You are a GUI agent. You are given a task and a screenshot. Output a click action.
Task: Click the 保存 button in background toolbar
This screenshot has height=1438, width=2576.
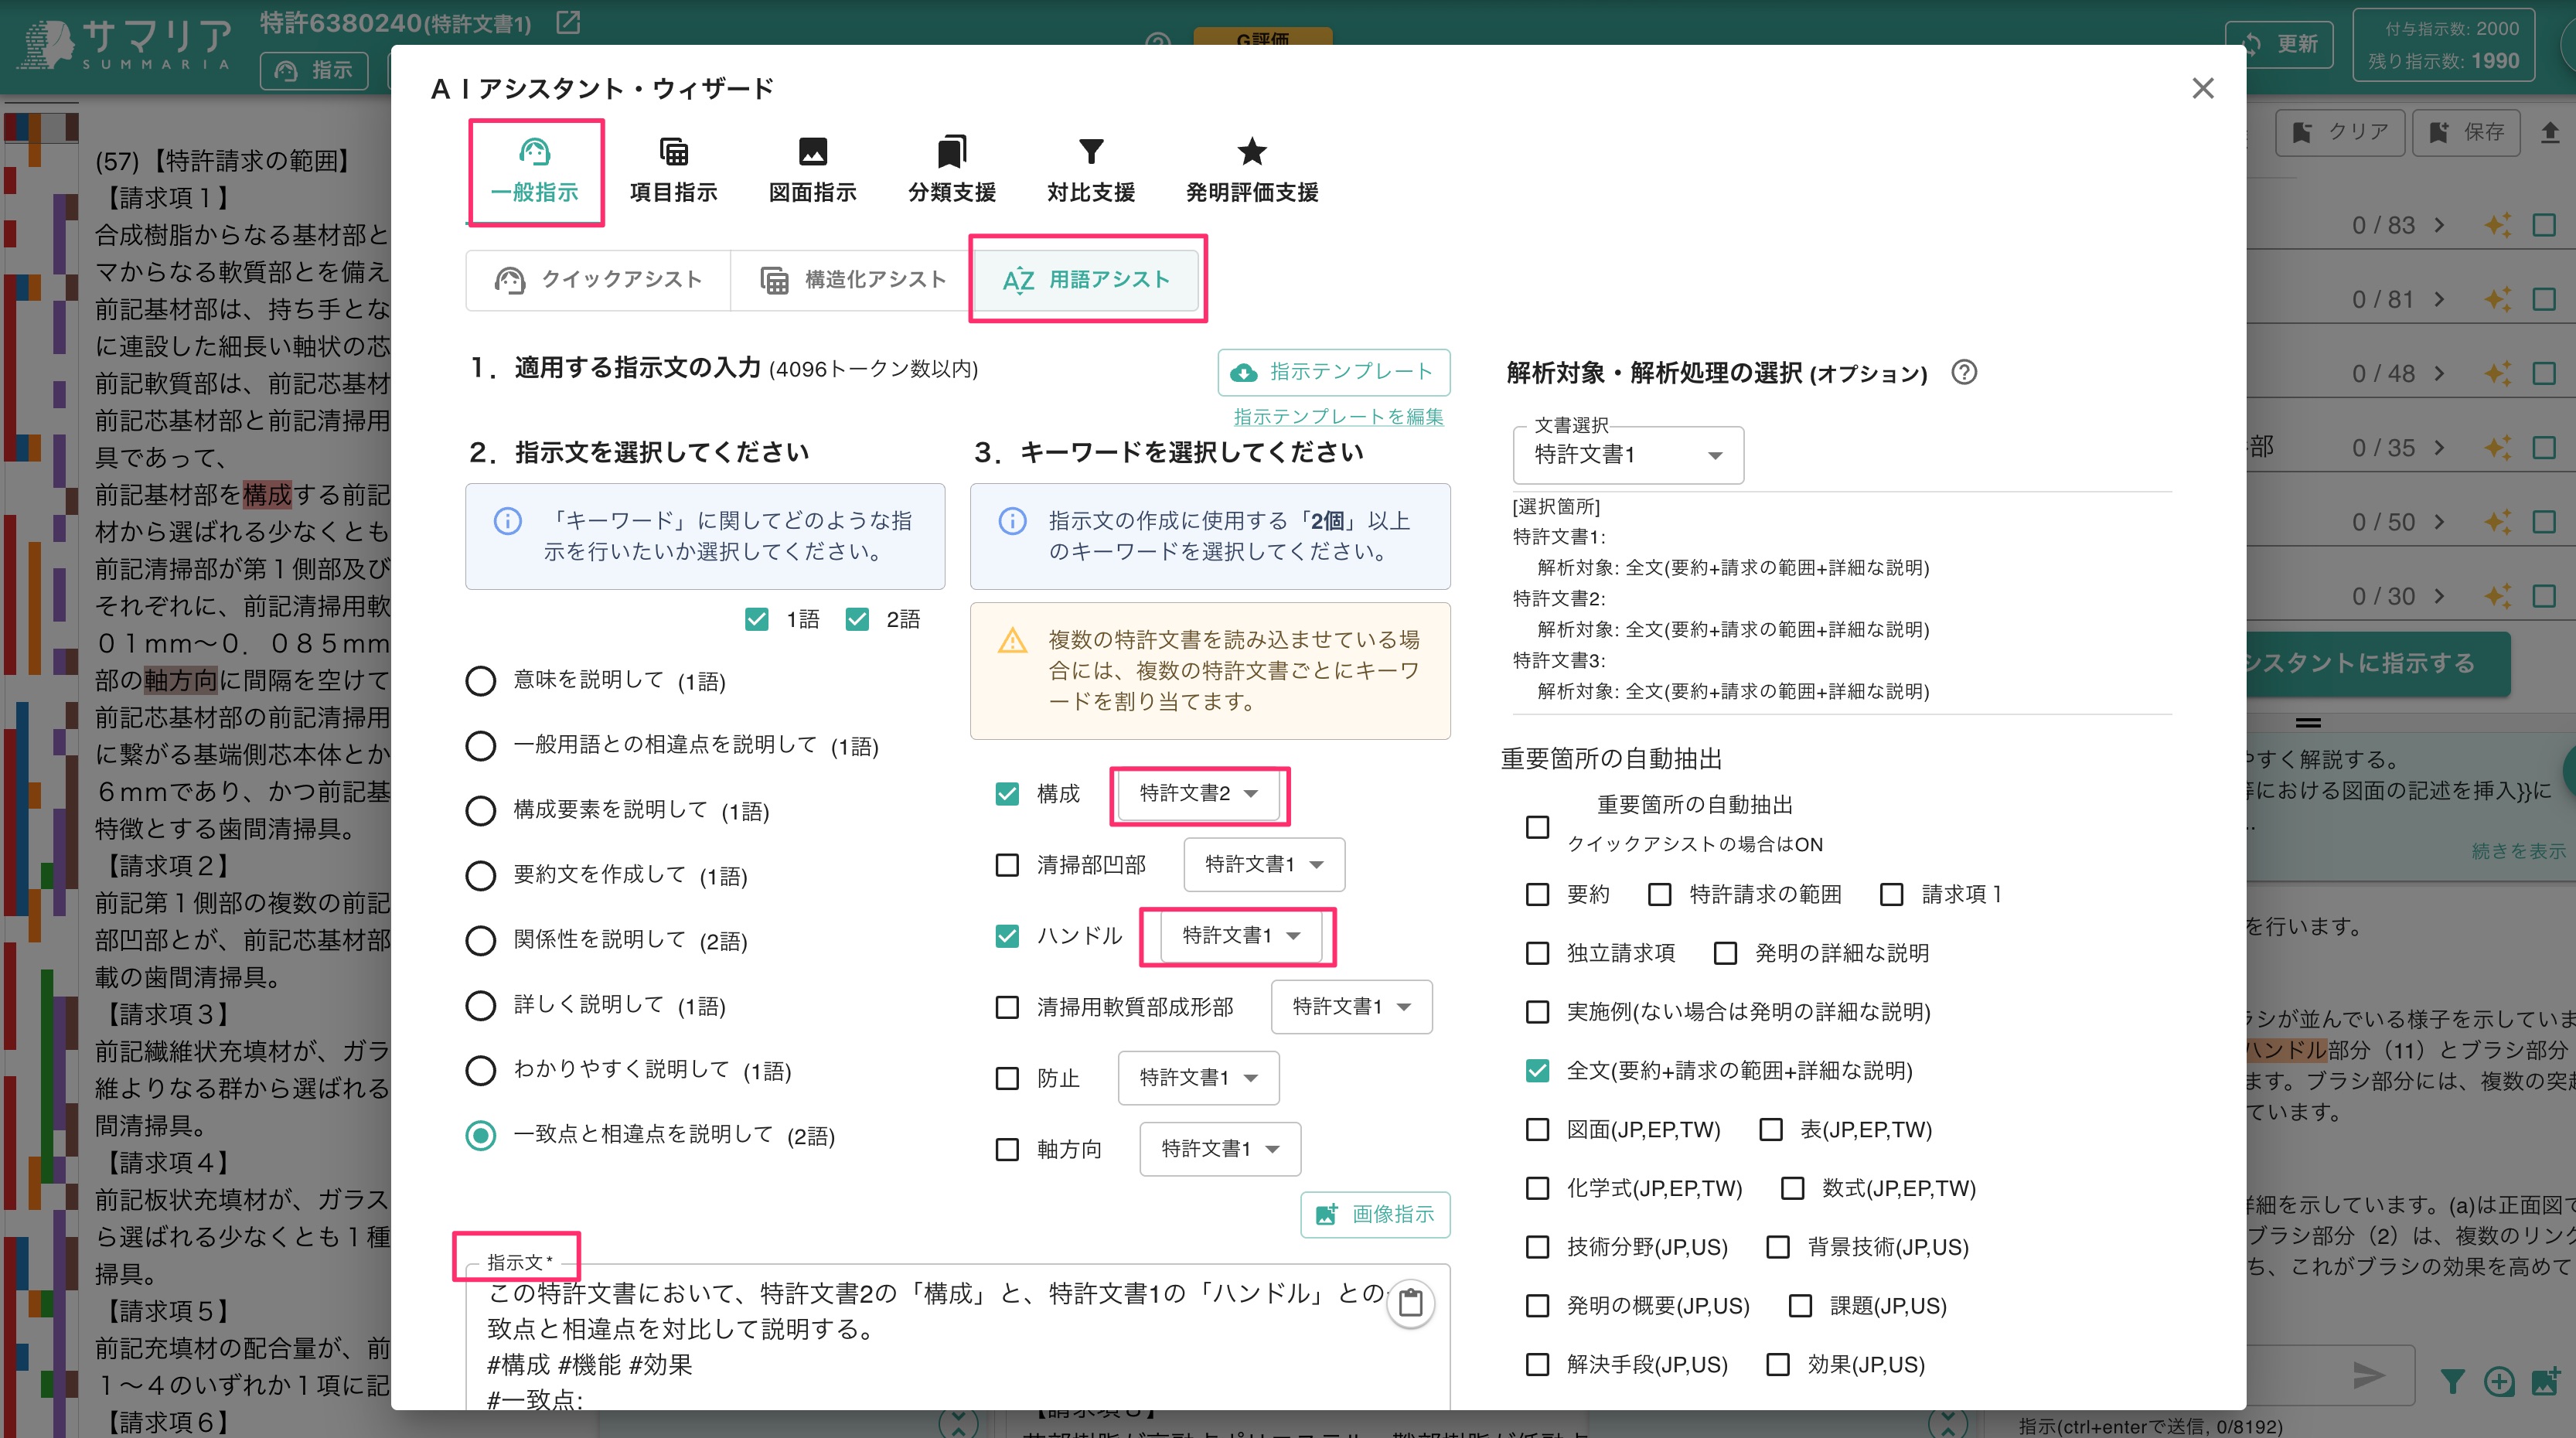(2466, 132)
